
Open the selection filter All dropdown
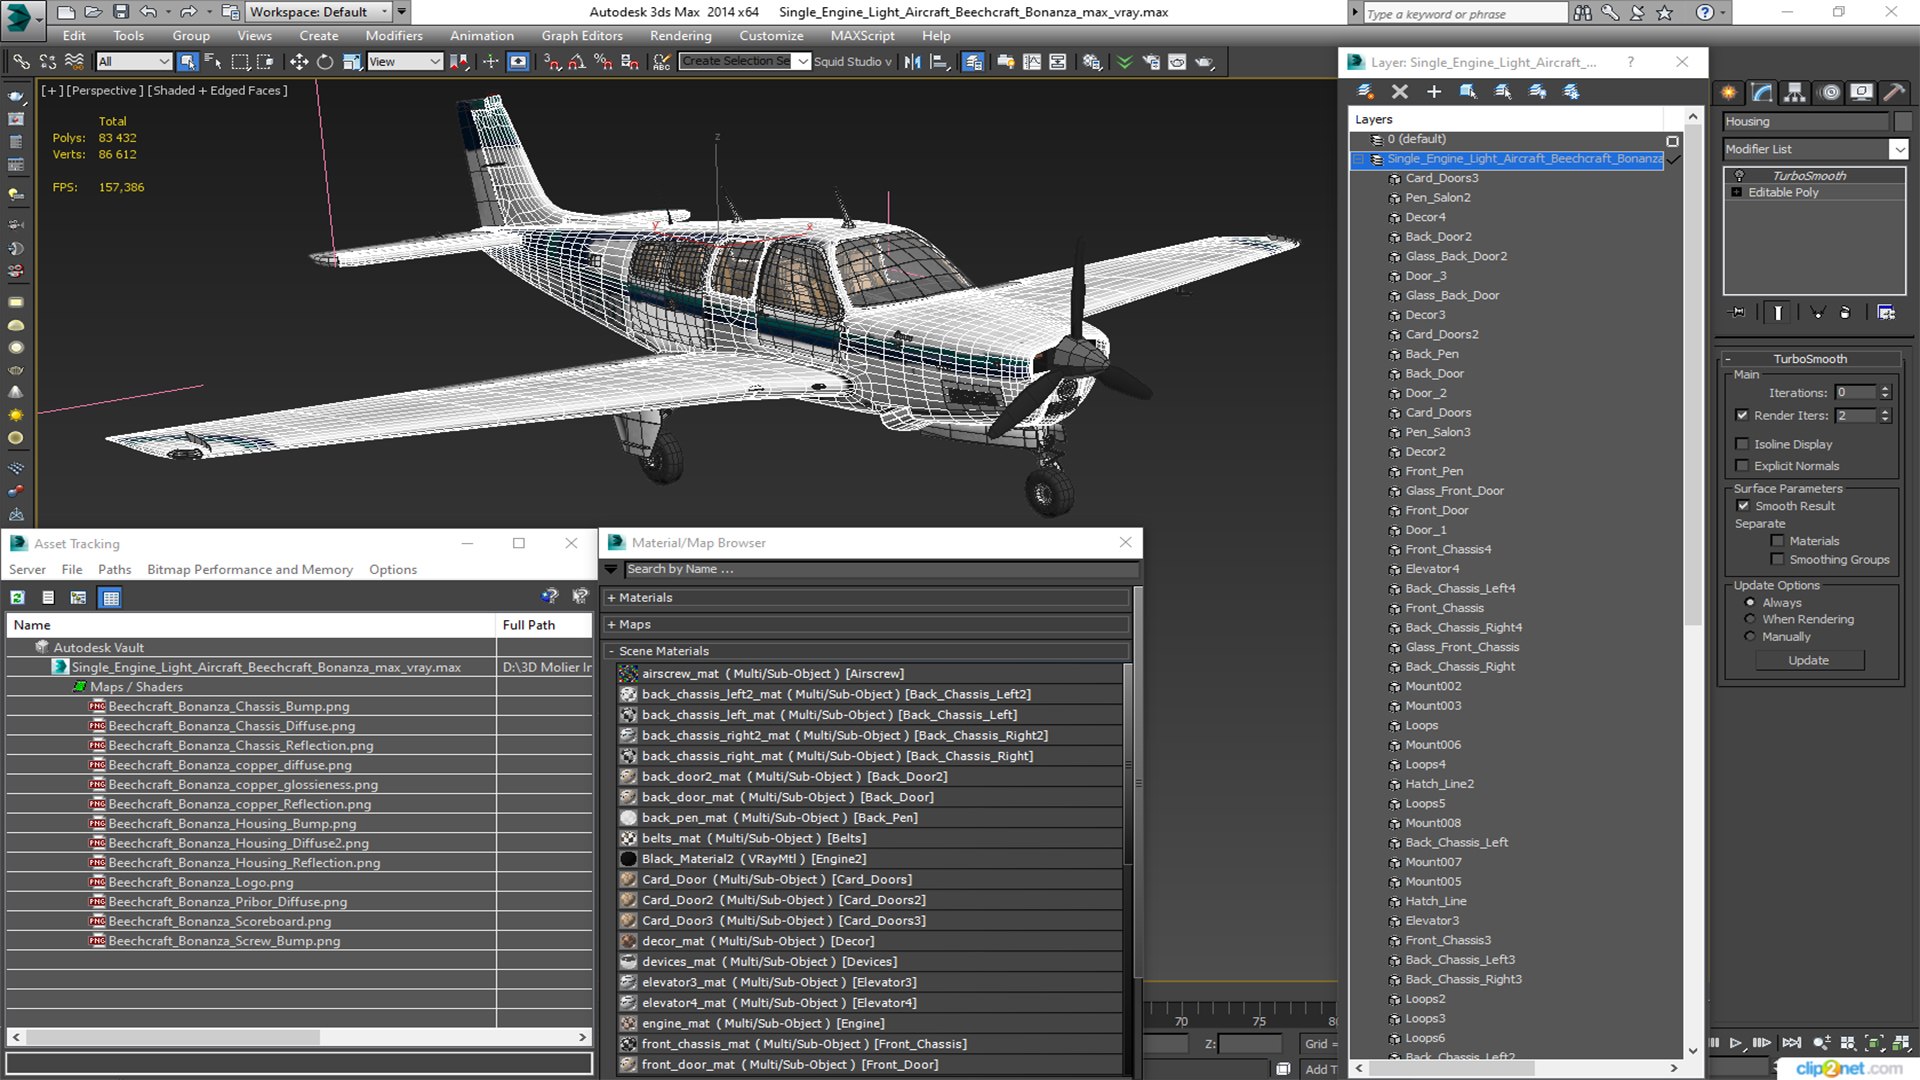pyautogui.click(x=134, y=62)
